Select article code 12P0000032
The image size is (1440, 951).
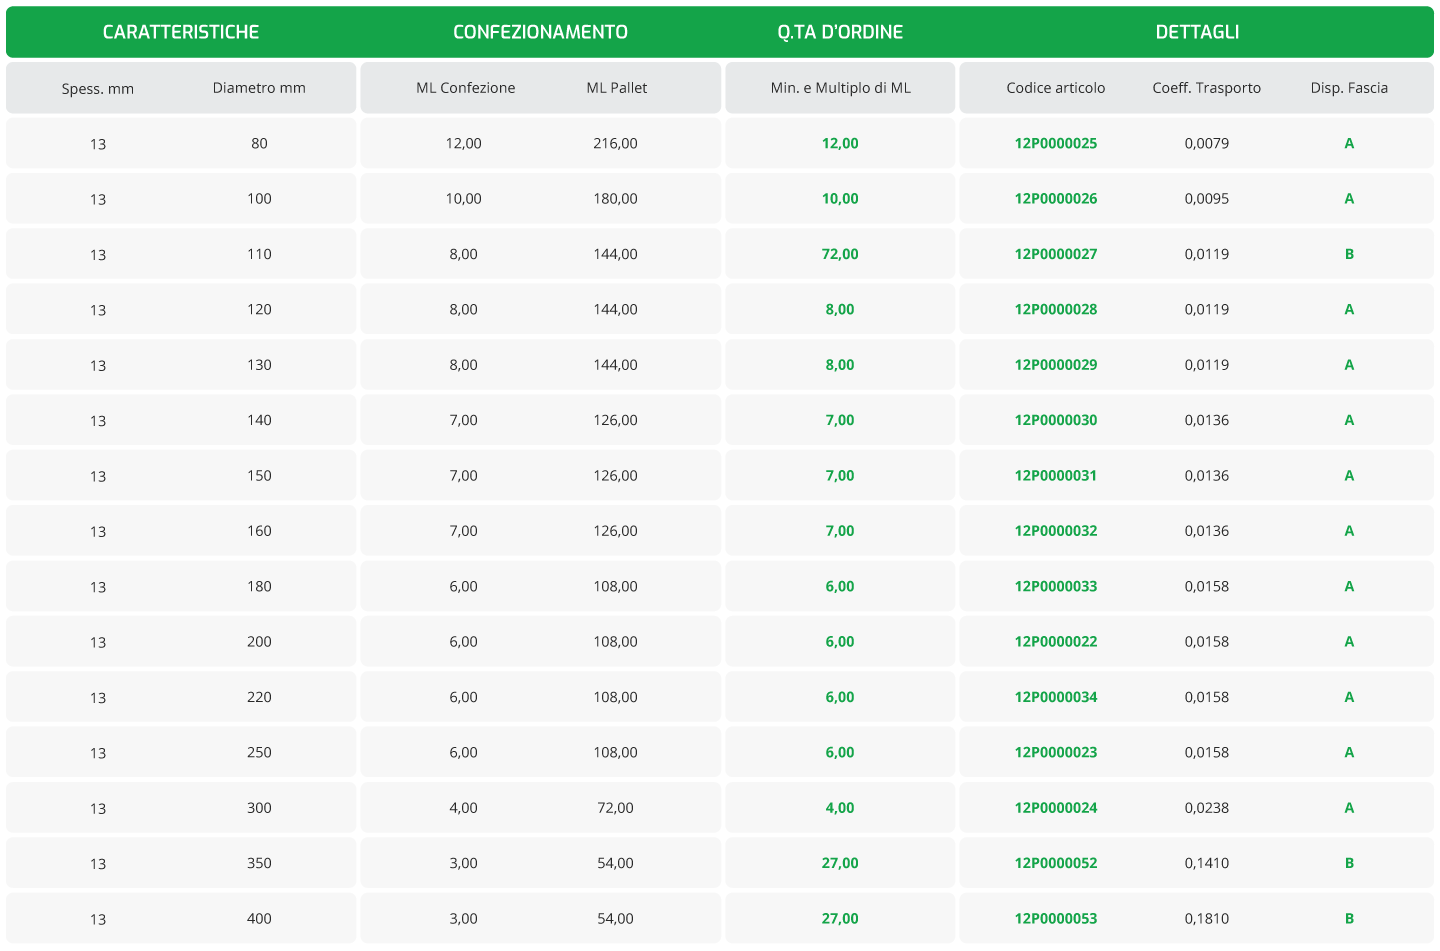(1056, 531)
